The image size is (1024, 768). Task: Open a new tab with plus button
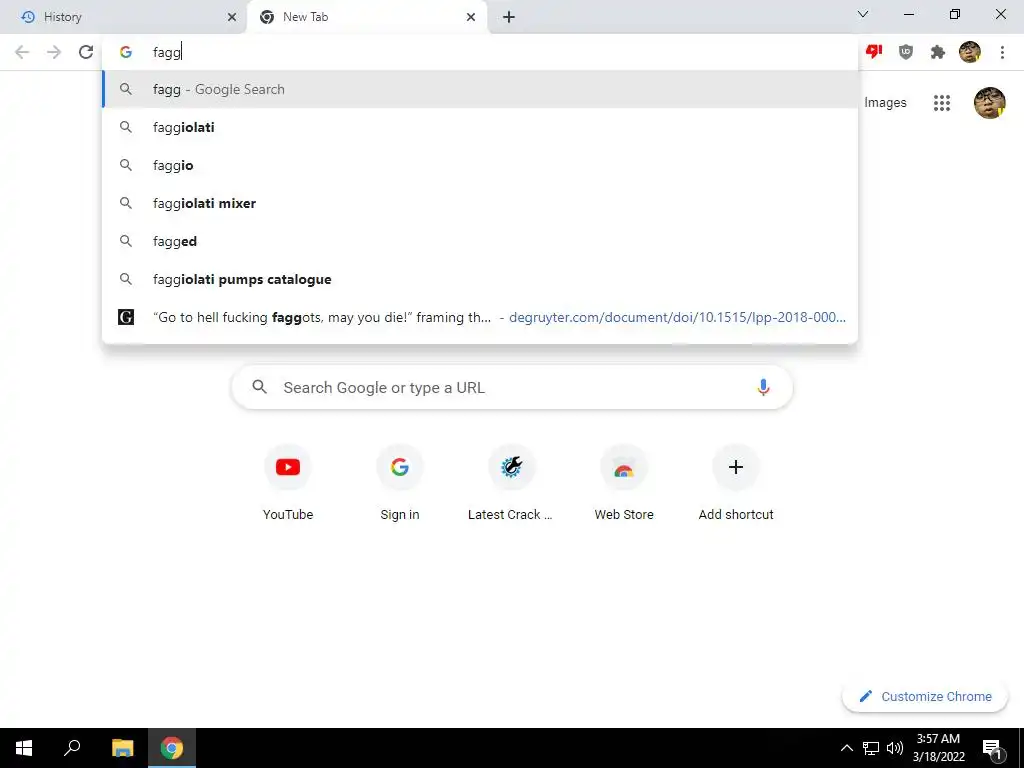pos(509,17)
